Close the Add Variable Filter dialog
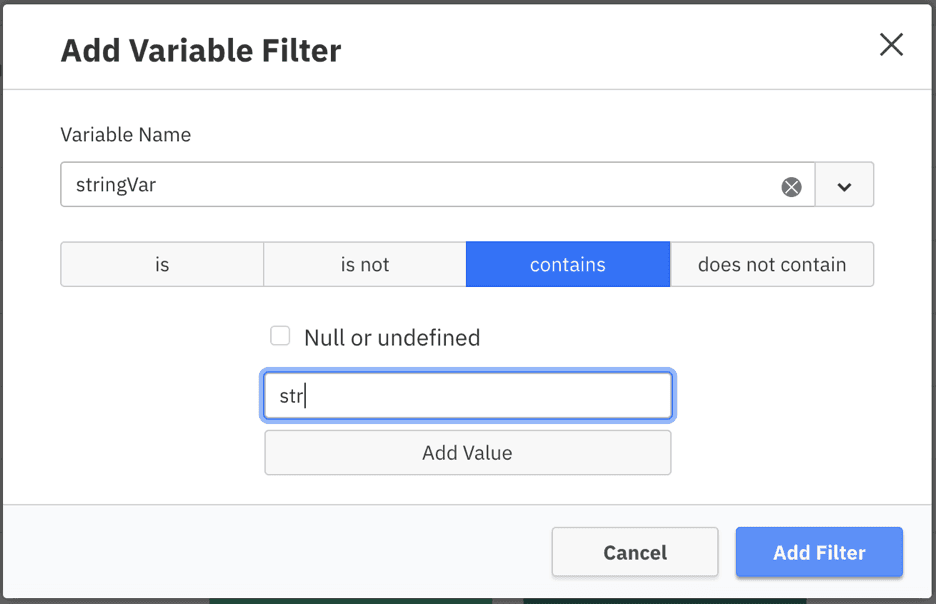Viewport: 936px width, 604px height. pyautogui.click(x=891, y=45)
